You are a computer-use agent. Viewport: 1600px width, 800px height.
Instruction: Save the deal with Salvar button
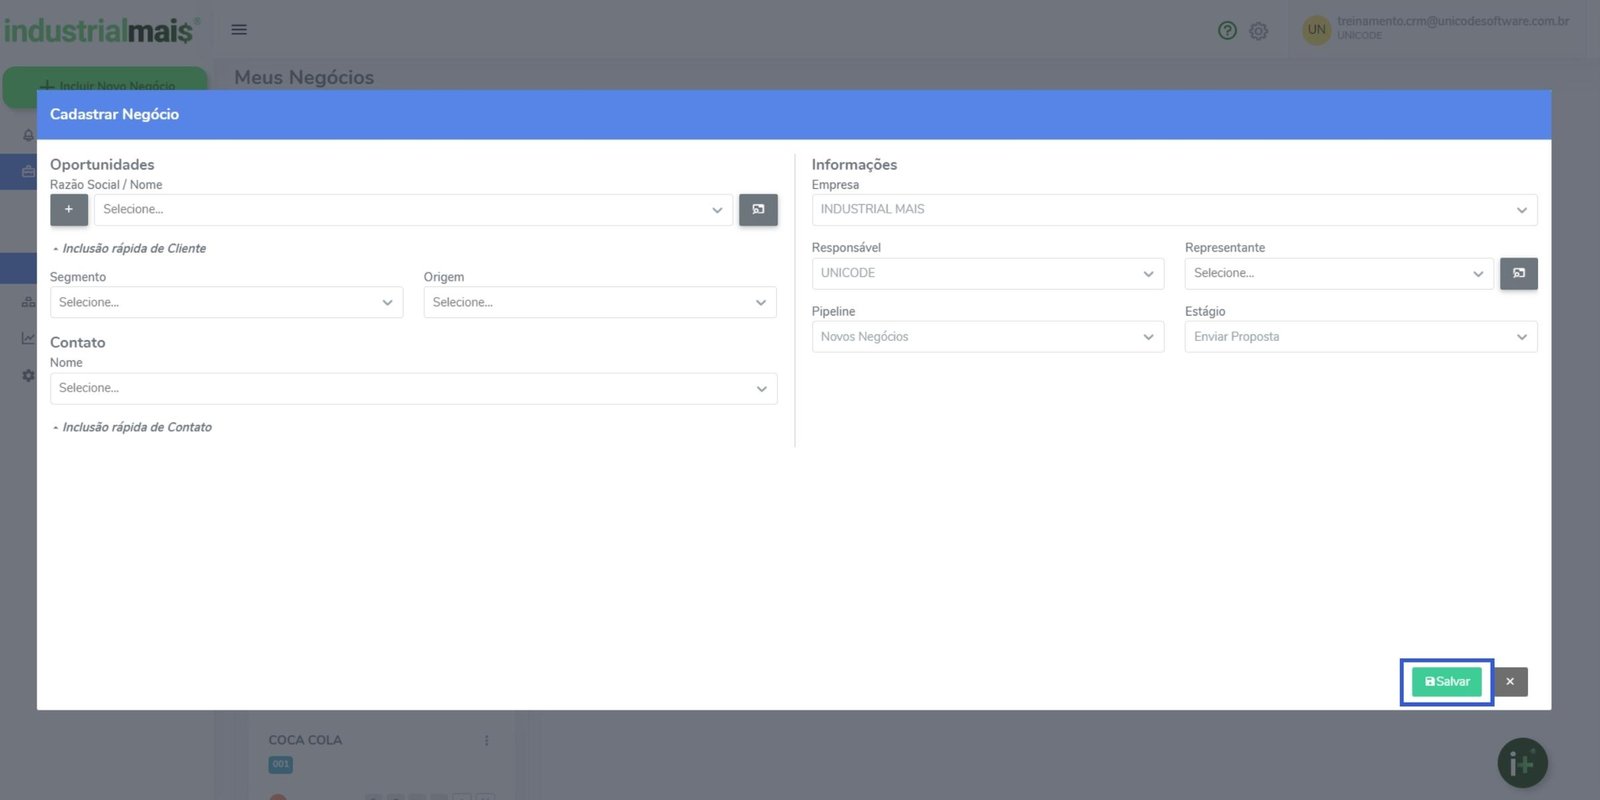point(1446,682)
